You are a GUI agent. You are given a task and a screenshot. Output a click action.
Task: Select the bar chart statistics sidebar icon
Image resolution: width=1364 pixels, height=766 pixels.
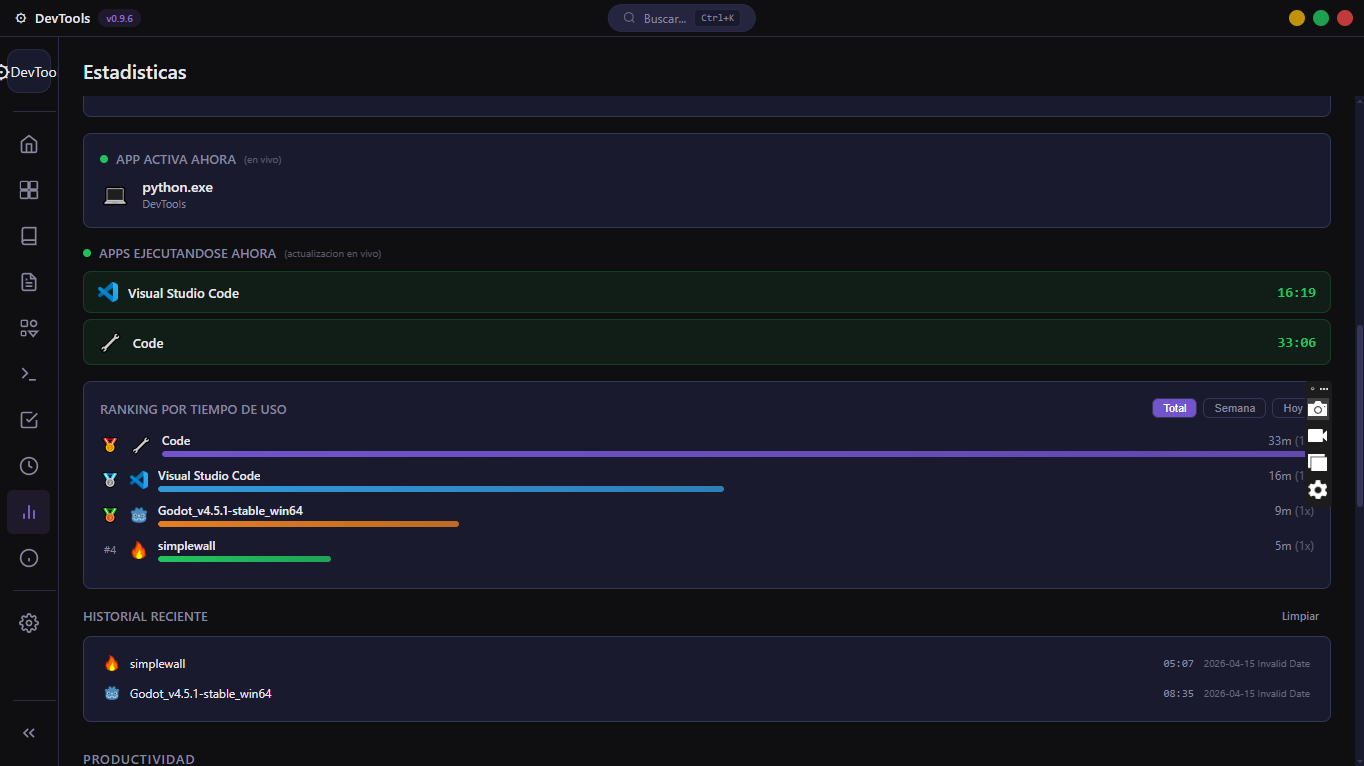click(29, 512)
